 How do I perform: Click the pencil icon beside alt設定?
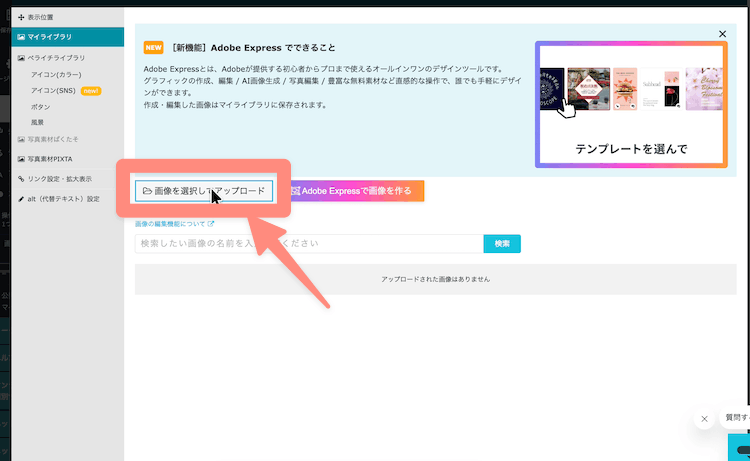tap(21, 199)
